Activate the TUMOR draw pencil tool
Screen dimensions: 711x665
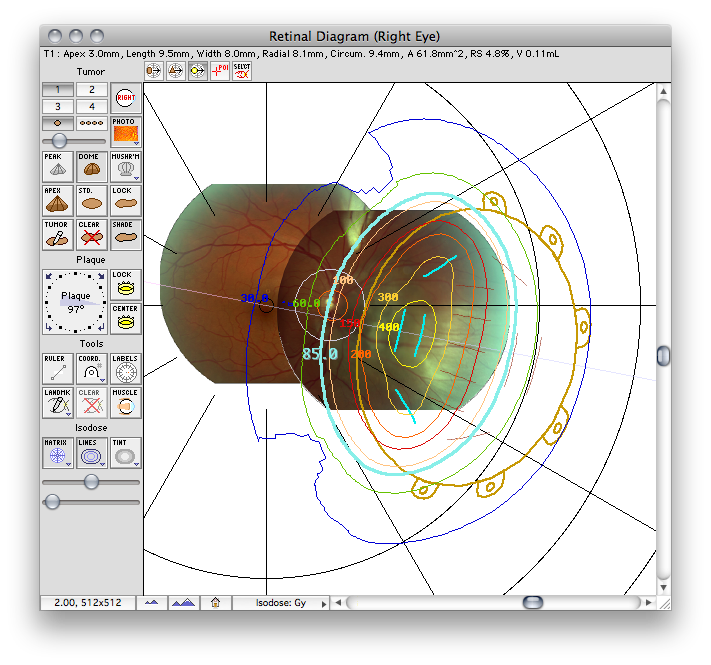pos(58,234)
